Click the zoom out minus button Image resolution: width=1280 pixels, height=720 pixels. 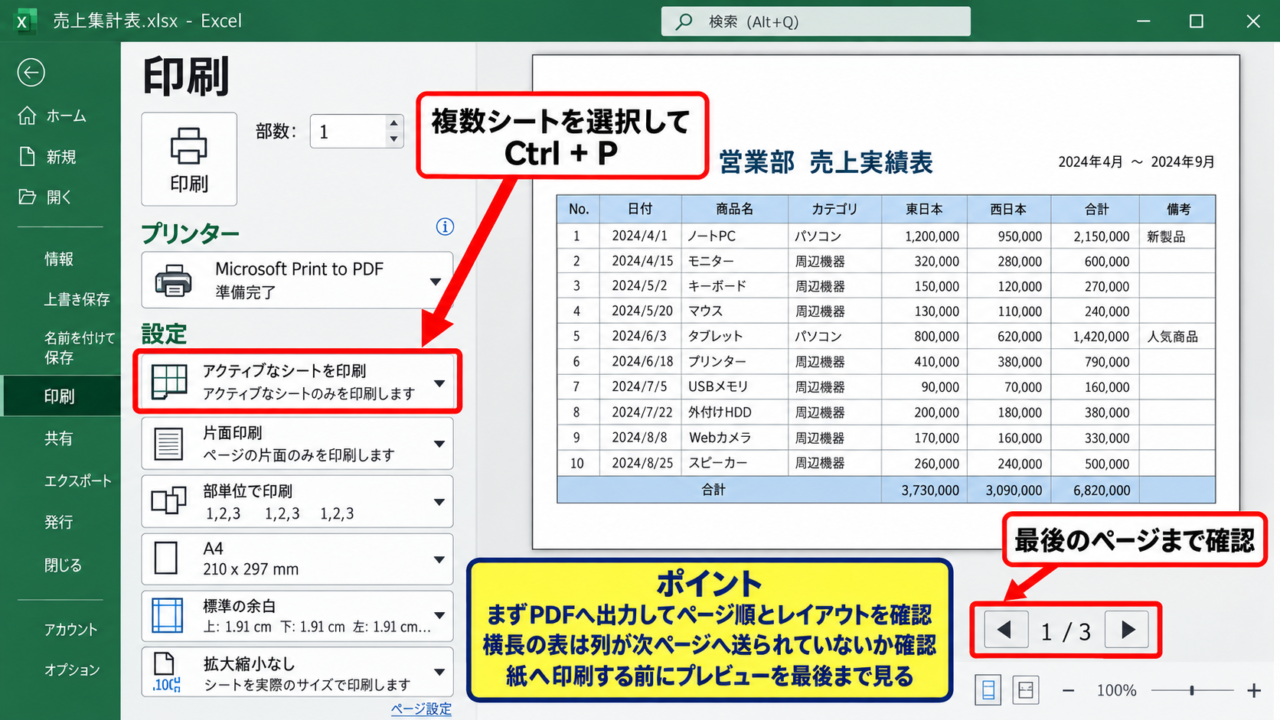[x=1068, y=690]
